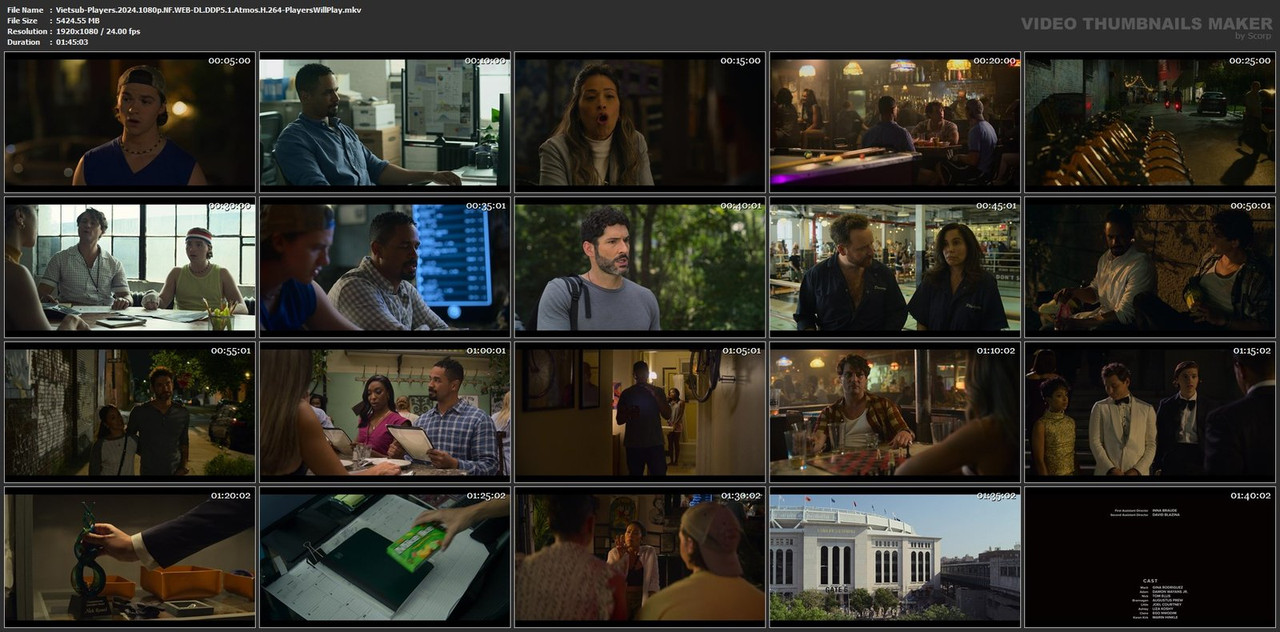The width and height of the screenshot is (1280, 632).
Task: Select the stadium building thumbnail at 01:35:02
Action: click(x=895, y=556)
